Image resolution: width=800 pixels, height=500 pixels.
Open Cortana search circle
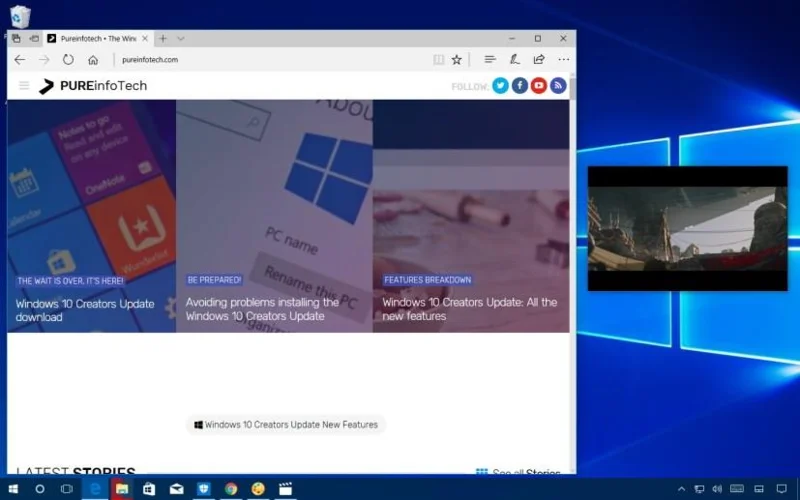[x=40, y=489]
